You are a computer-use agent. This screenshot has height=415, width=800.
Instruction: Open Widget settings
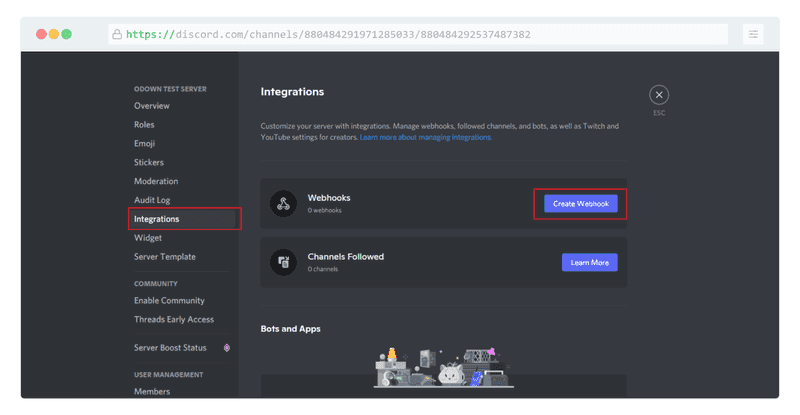(x=148, y=238)
